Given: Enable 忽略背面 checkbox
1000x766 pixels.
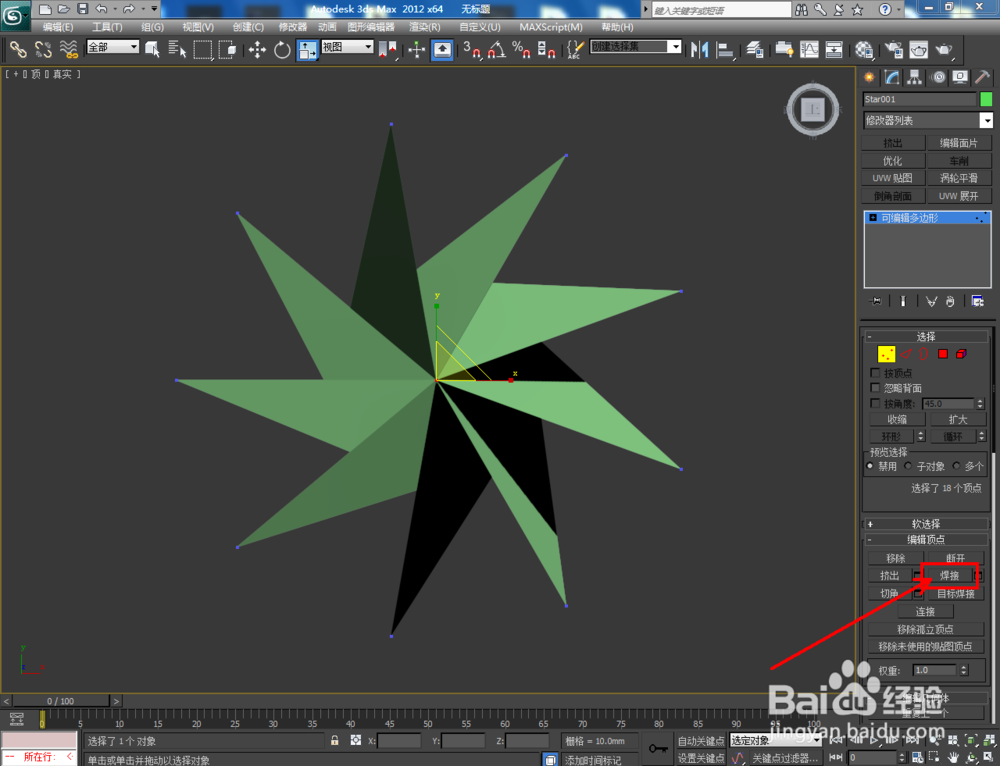Looking at the screenshot, I should click(875, 388).
